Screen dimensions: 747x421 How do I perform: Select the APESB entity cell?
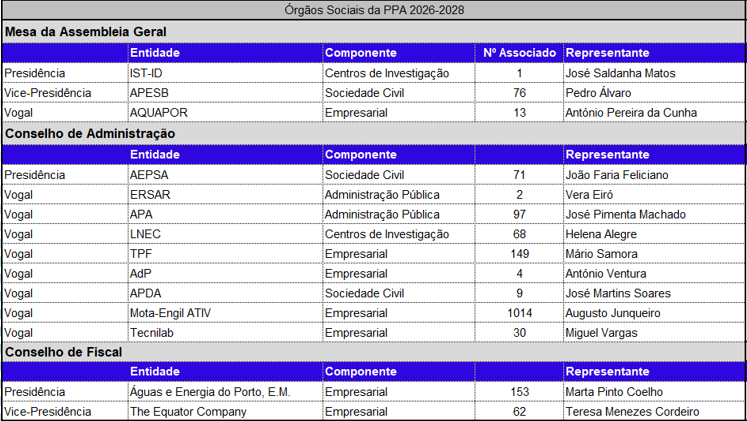pos(149,93)
